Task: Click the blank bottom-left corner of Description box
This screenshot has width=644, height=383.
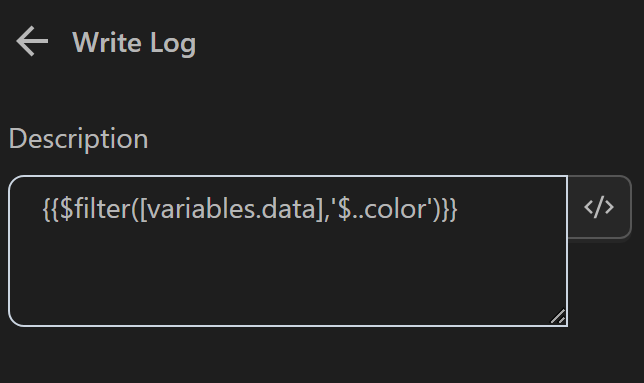Action: click(29, 308)
